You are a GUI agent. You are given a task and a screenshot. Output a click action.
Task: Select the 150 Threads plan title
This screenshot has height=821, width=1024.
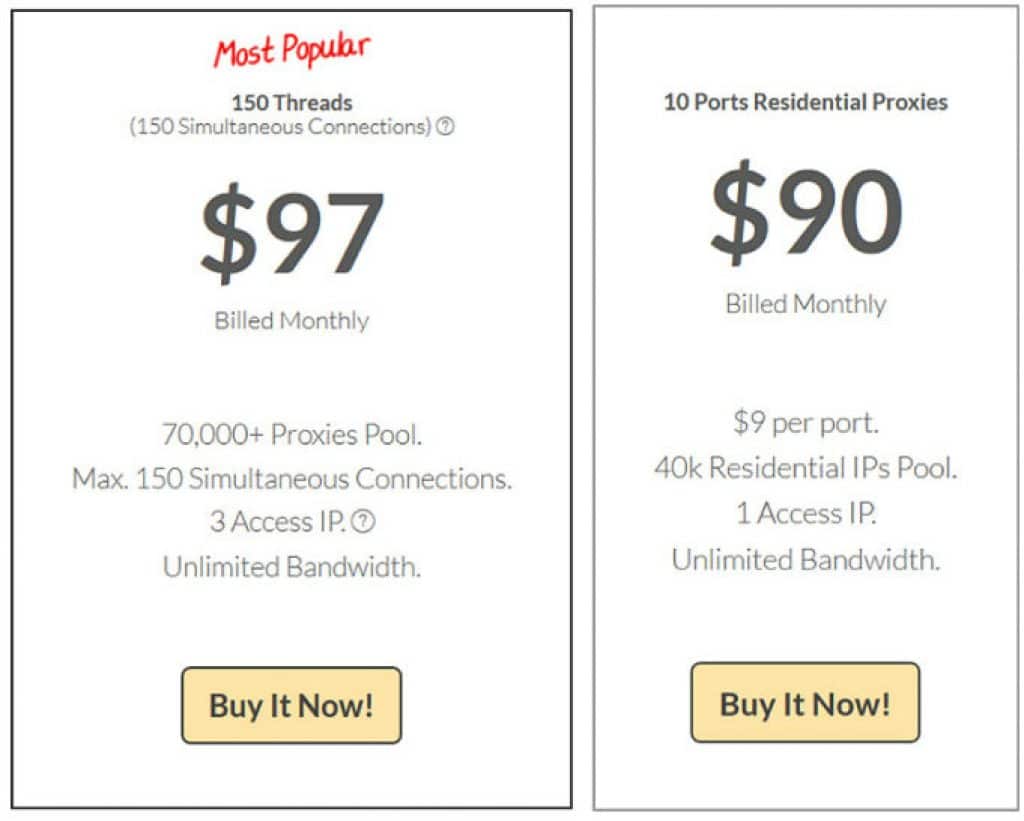click(x=292, y=103)
